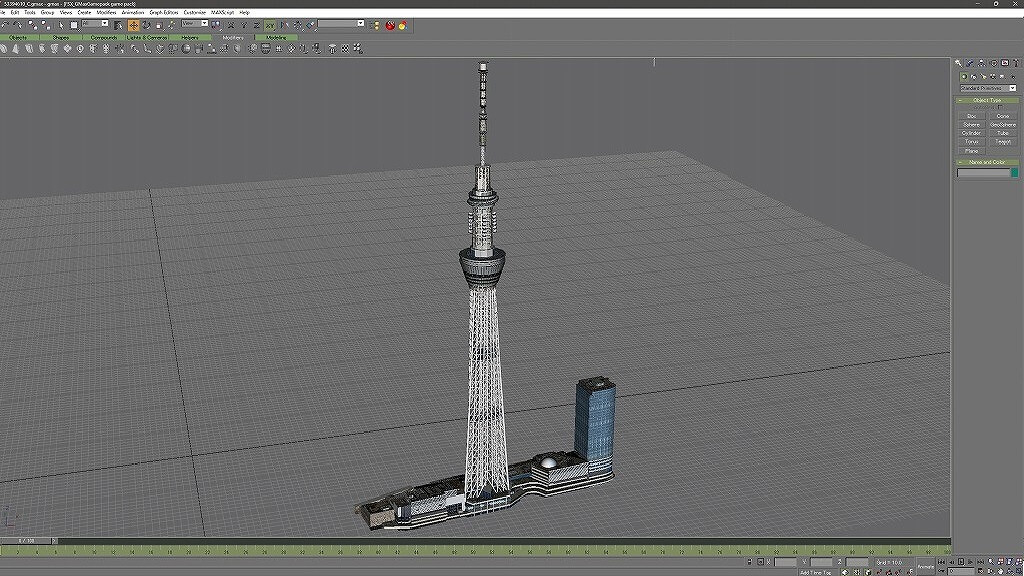Open the Tools menu

coord(29,12)
